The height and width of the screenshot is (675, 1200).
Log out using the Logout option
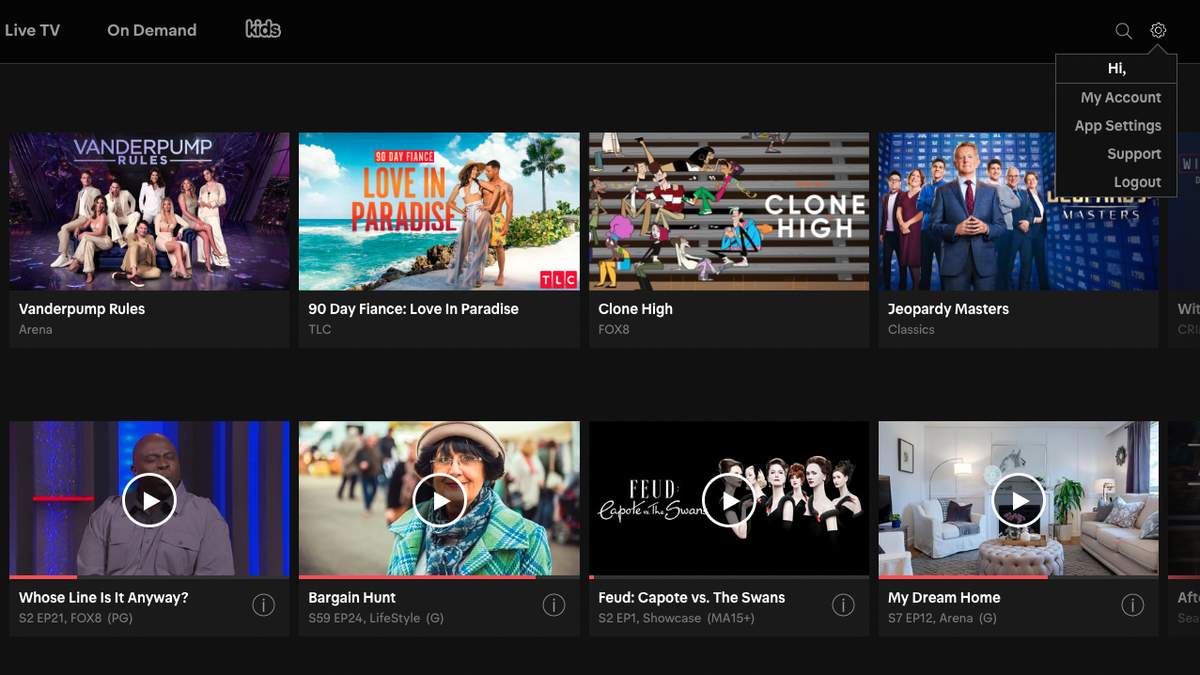tap(1137, 181)
